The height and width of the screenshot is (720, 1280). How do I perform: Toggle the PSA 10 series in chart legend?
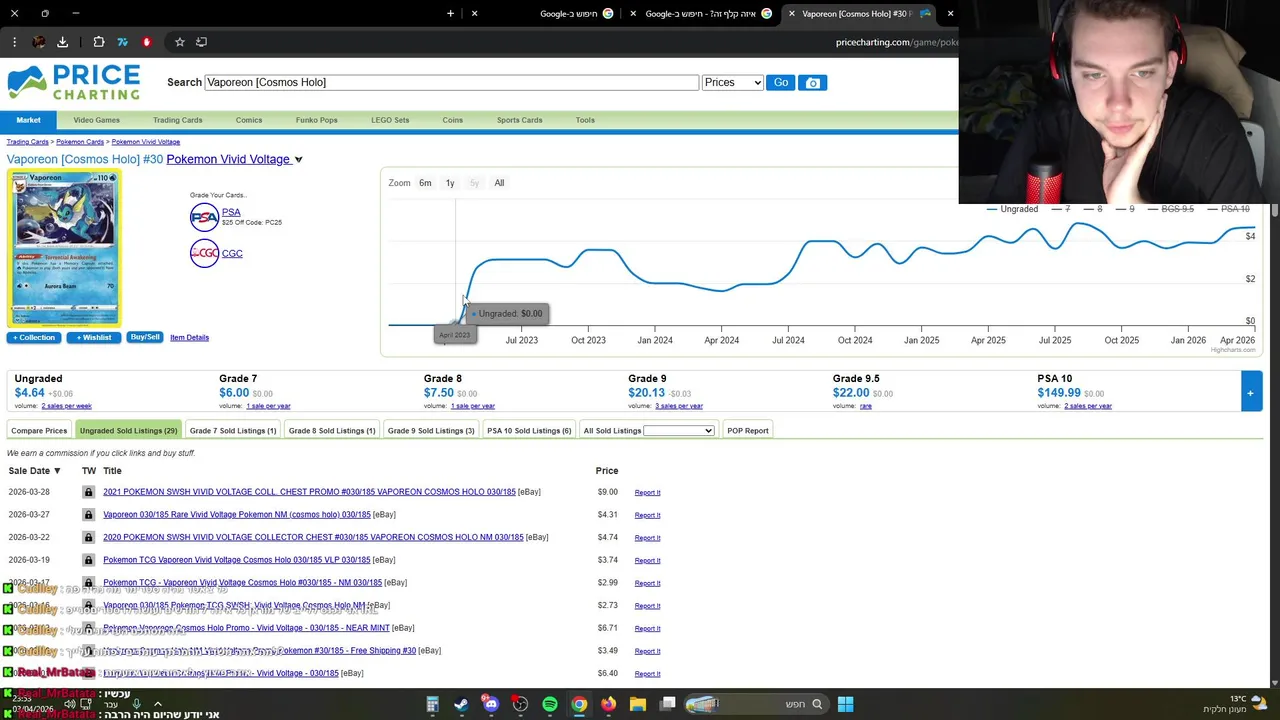[1227, 209]
